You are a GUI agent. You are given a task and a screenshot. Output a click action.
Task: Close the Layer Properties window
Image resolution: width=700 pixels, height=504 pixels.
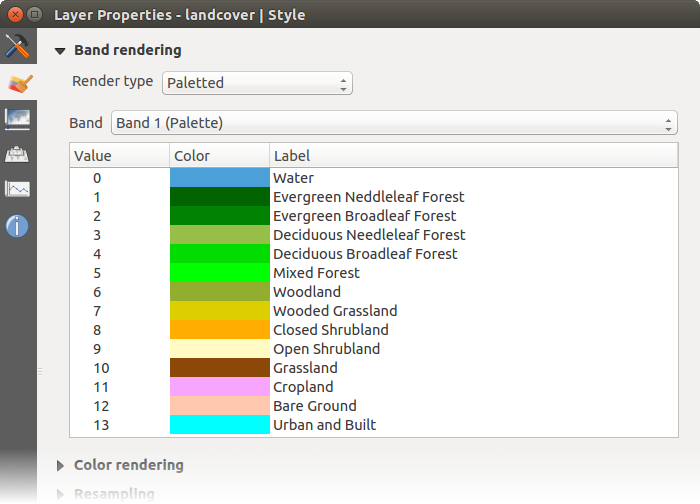pyautogui.click(x=13, y=15)
